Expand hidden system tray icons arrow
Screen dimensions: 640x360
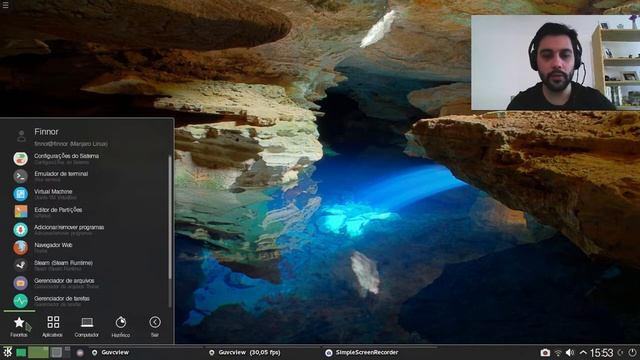(x=583, y=353)
